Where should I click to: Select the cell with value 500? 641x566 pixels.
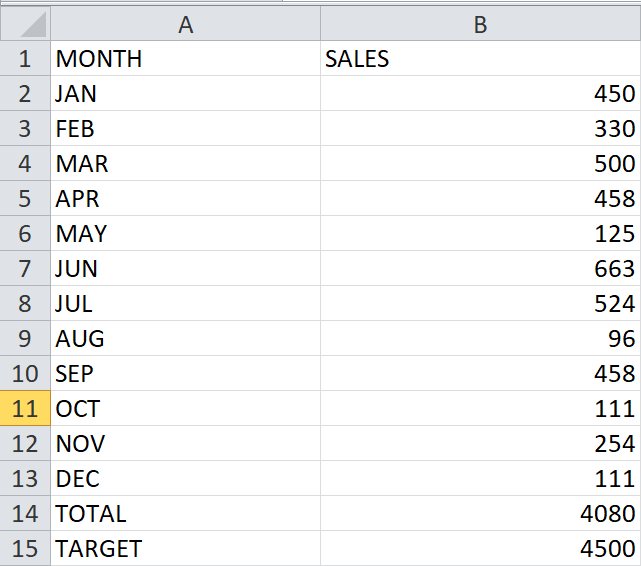[x=480, y=164]
